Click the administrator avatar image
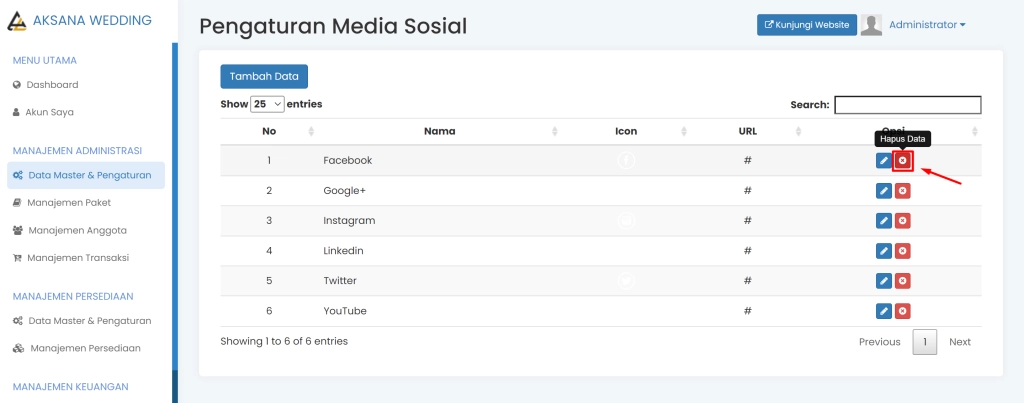Viewport: 1024px width, 403px height. click(871, 25)
